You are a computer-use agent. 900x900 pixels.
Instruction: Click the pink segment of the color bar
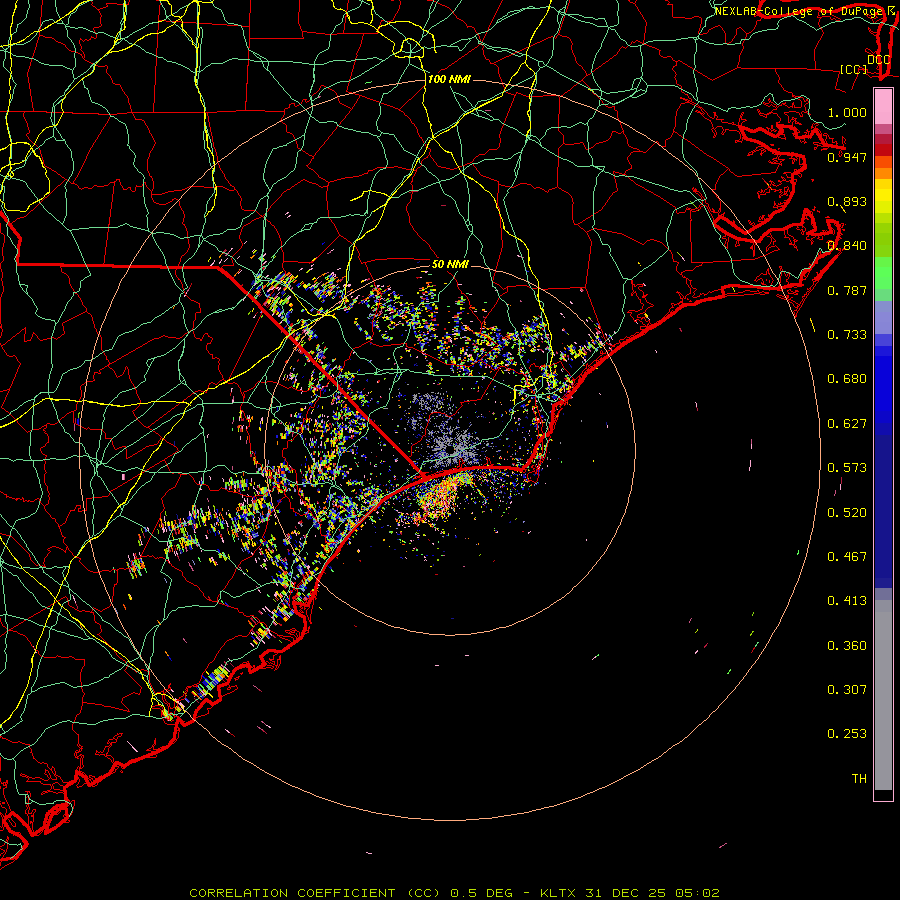coord(883,106)
